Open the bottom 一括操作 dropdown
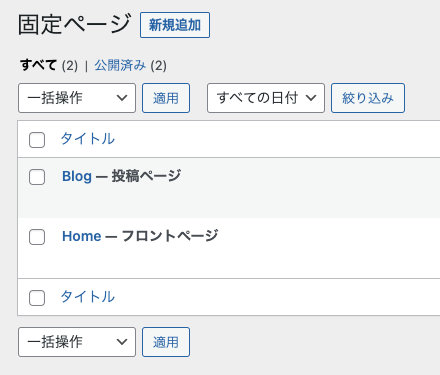Image resolution: width=440 pixels, height=375 pixels. click(x=77, y=342)
